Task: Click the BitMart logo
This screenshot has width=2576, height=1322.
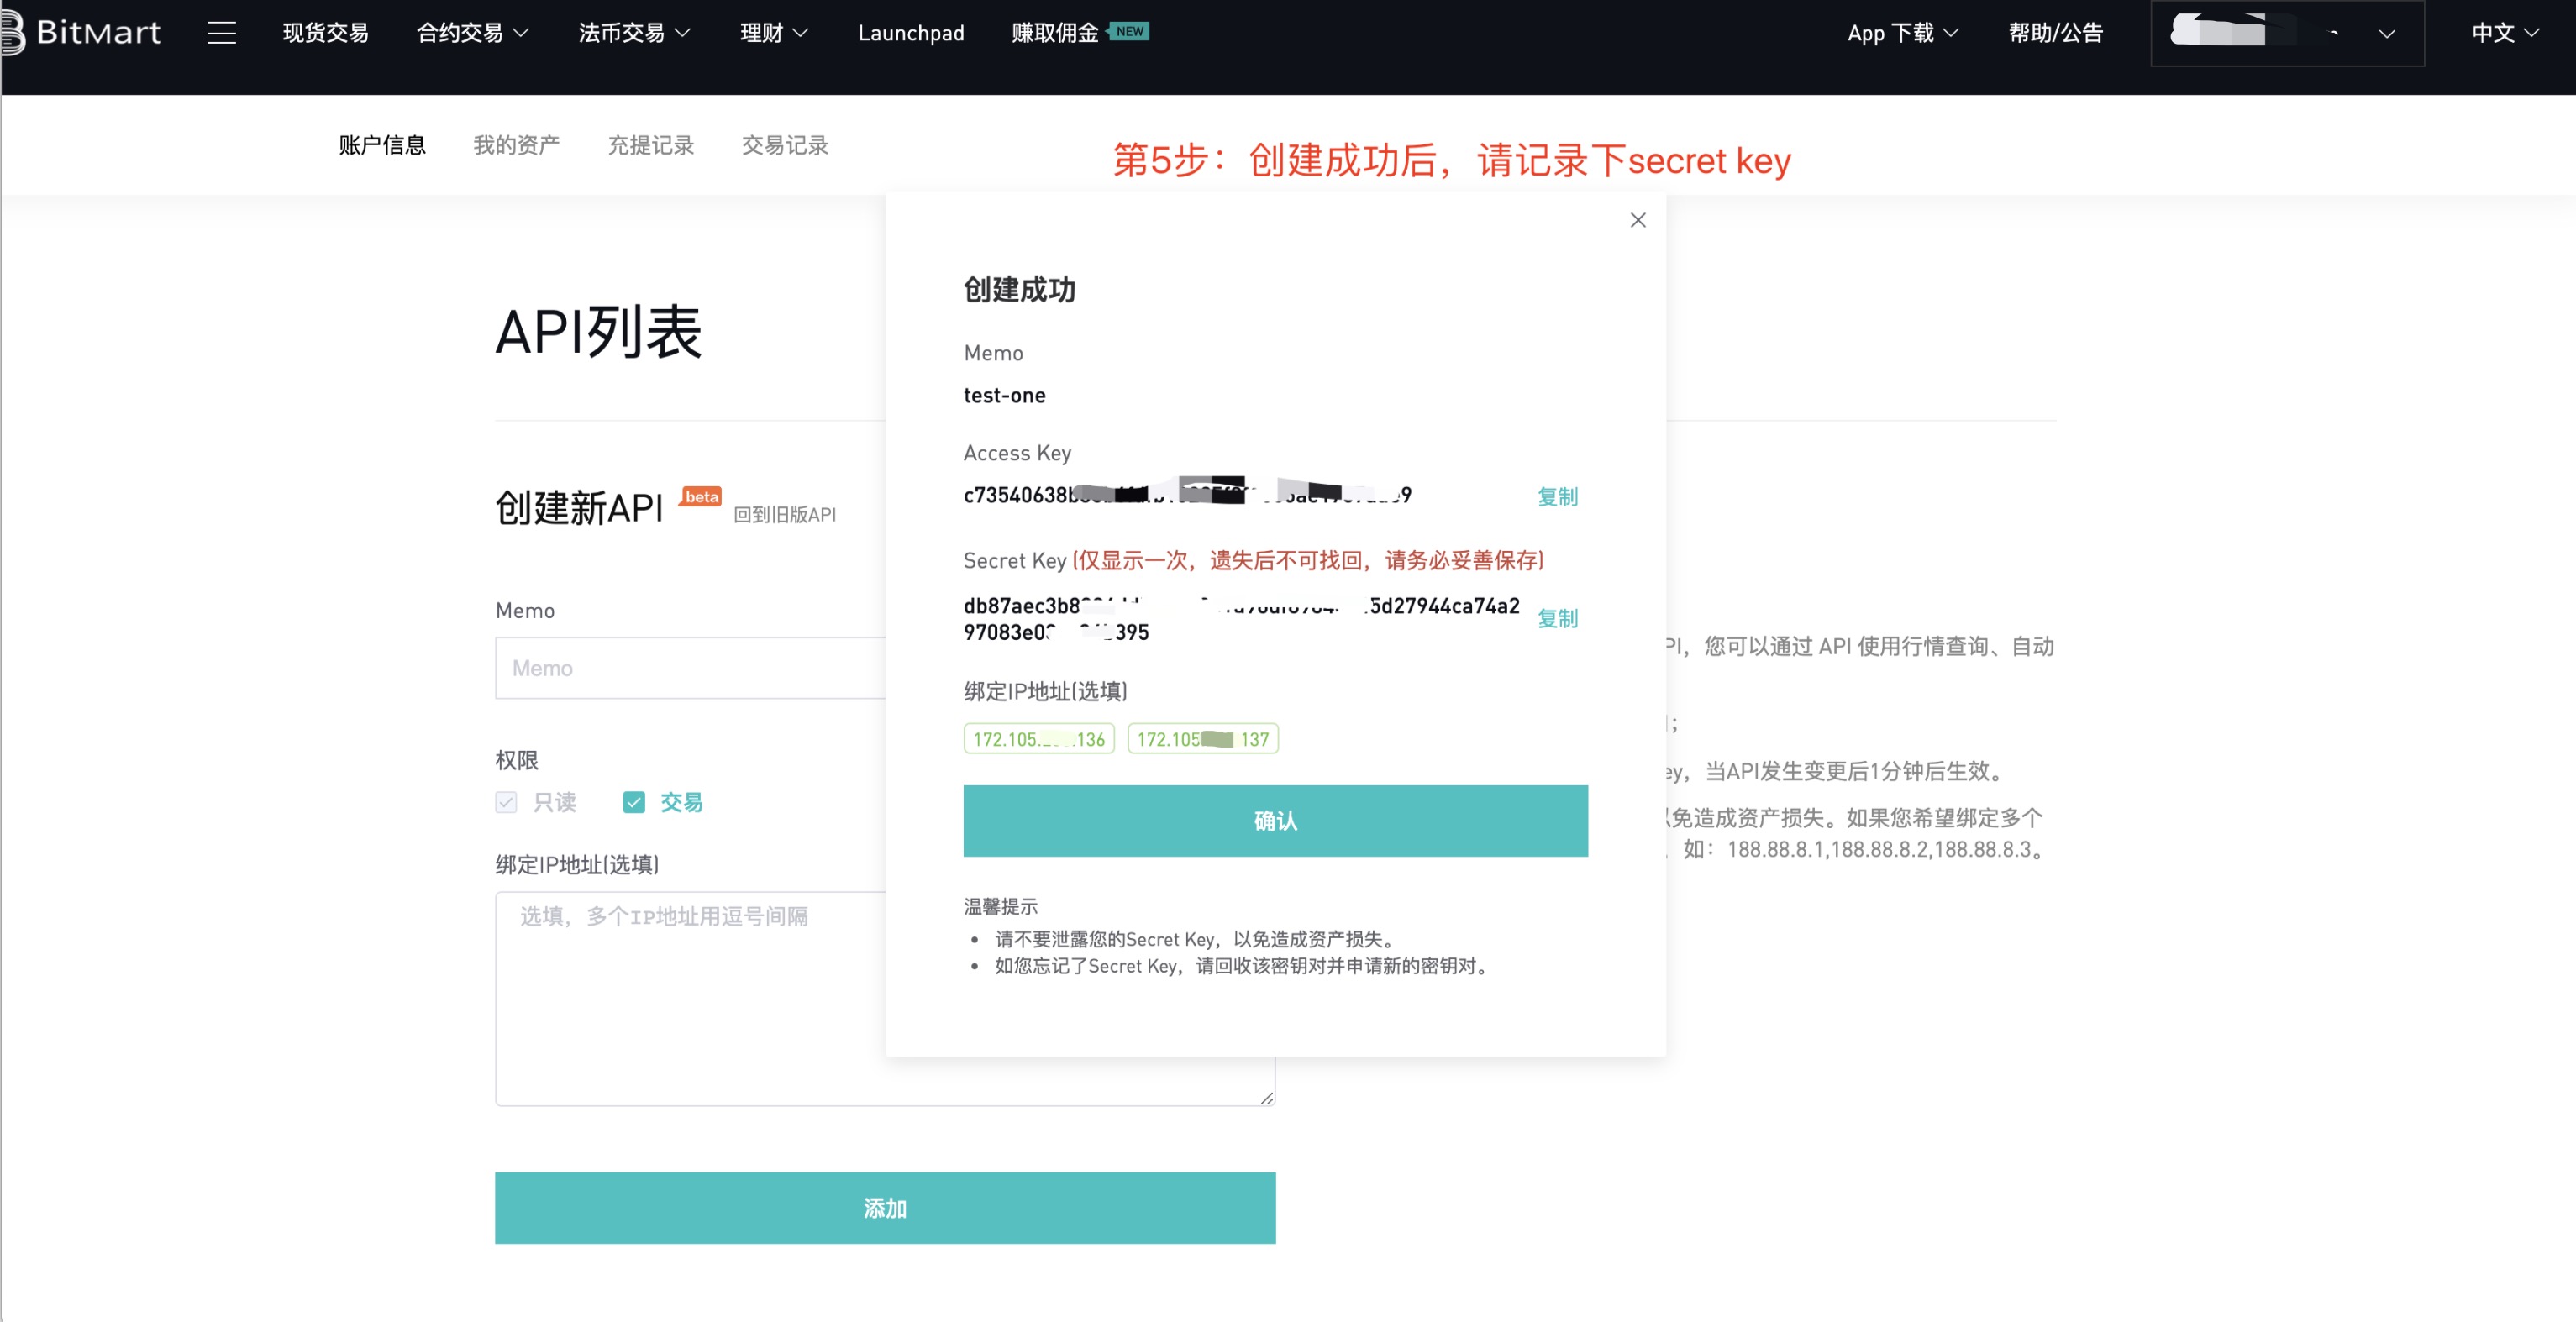Action: (82, 33)
